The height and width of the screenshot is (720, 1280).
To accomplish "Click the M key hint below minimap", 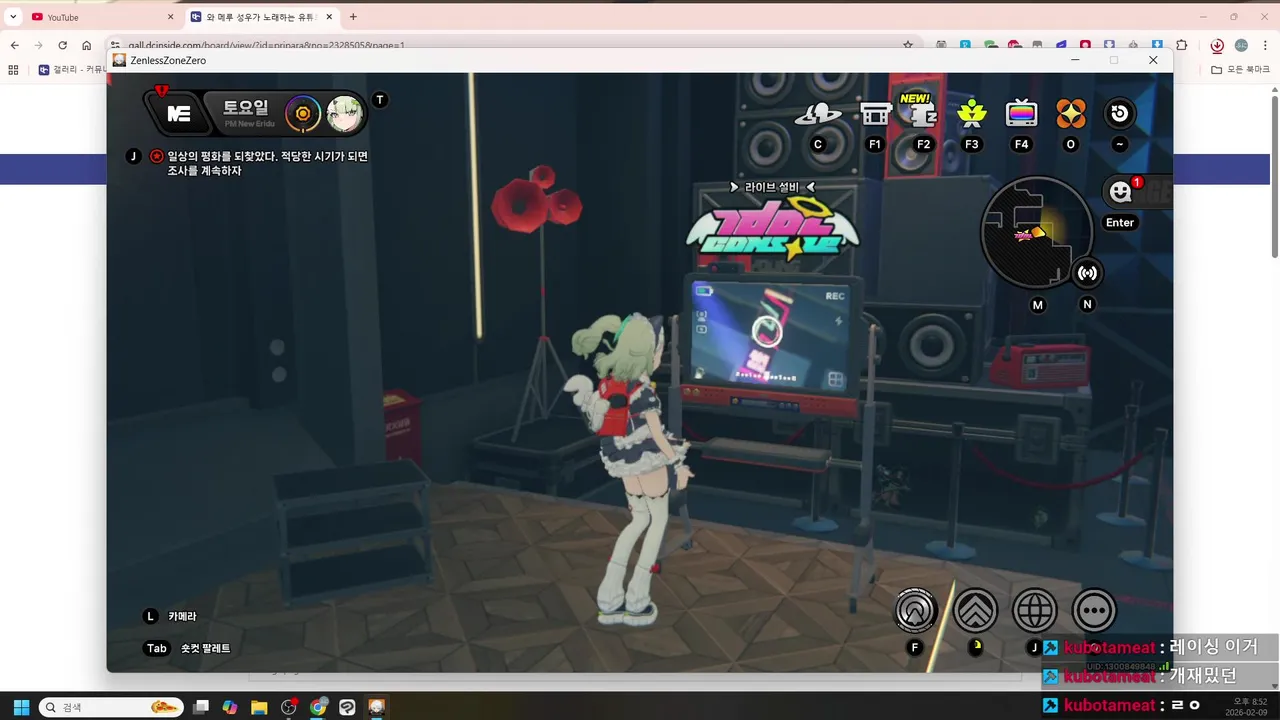I will click(1038, 305).
